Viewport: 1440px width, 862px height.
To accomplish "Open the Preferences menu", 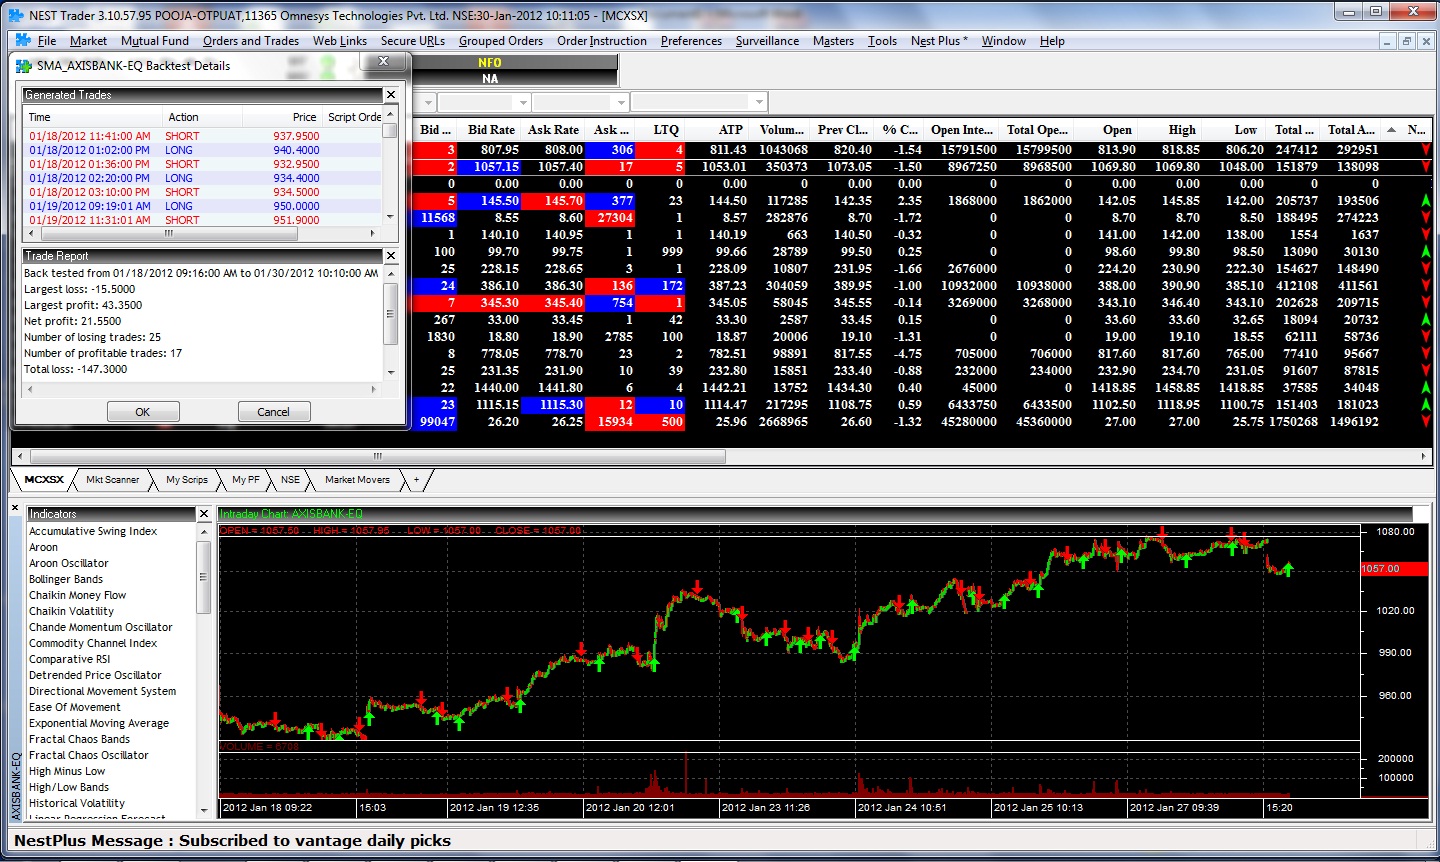I will coord(691,41).
